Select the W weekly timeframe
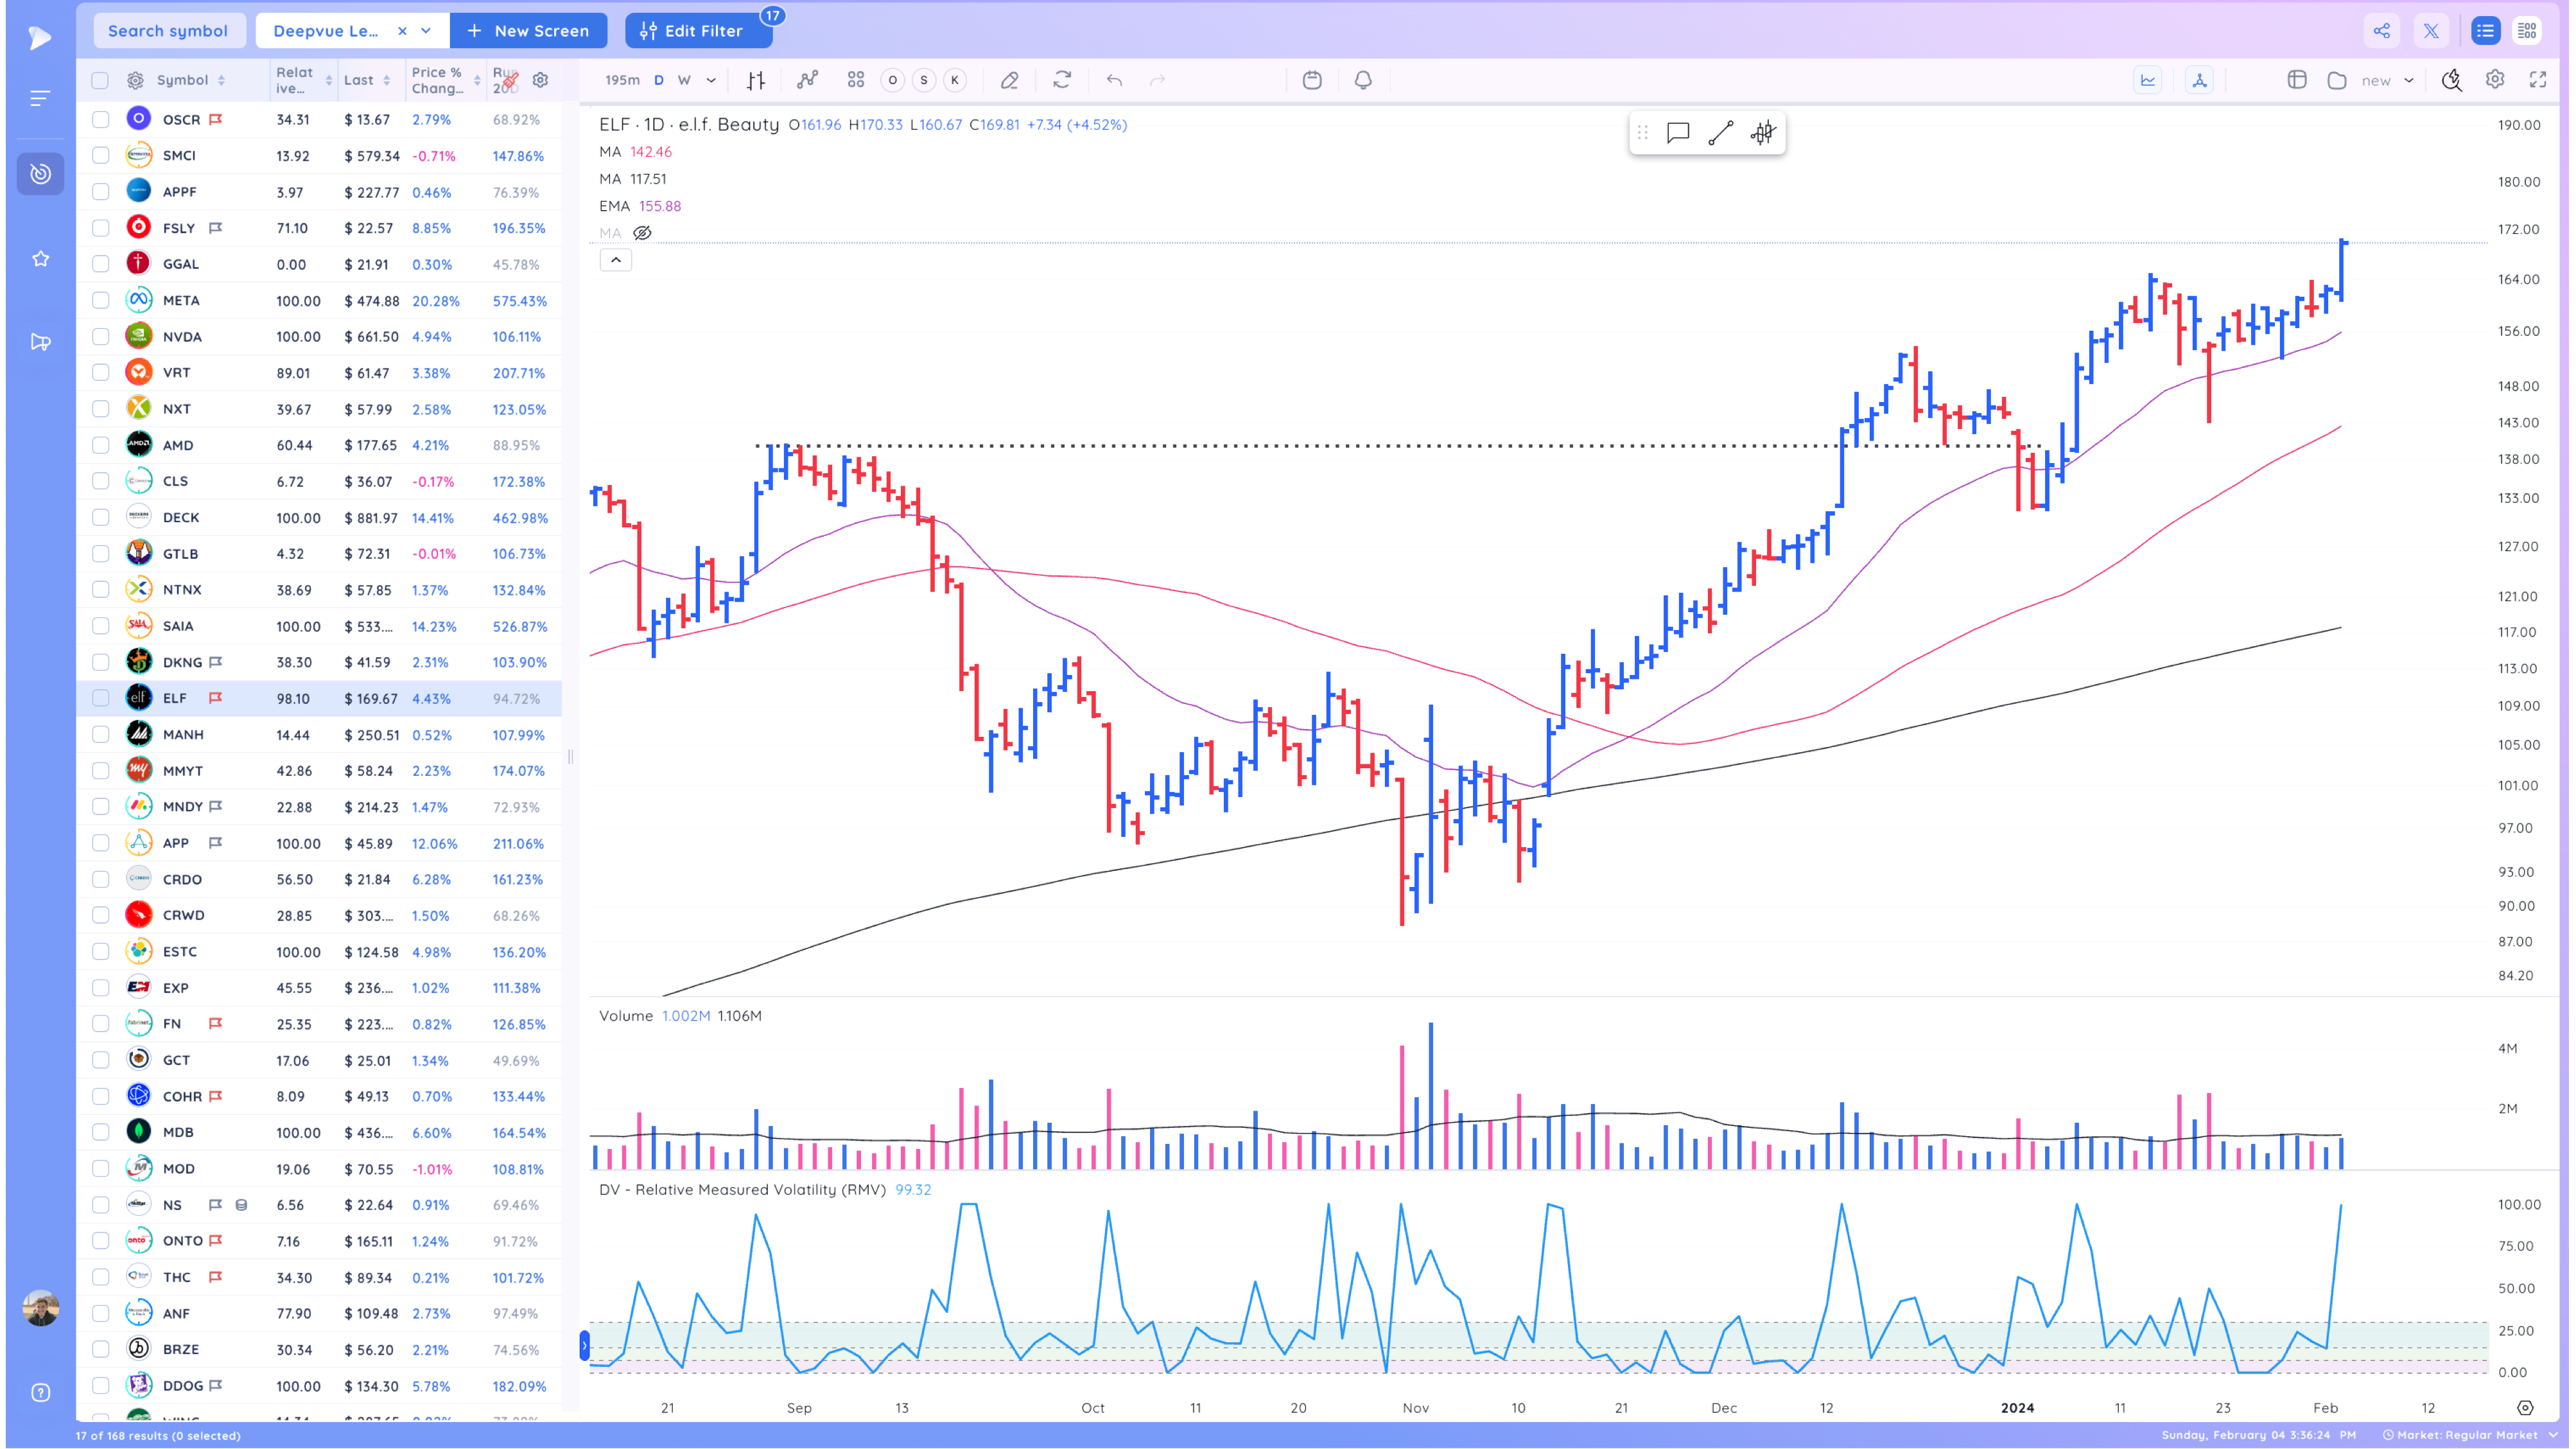This screenshot has height=1449, width=2576. point(684,80)
